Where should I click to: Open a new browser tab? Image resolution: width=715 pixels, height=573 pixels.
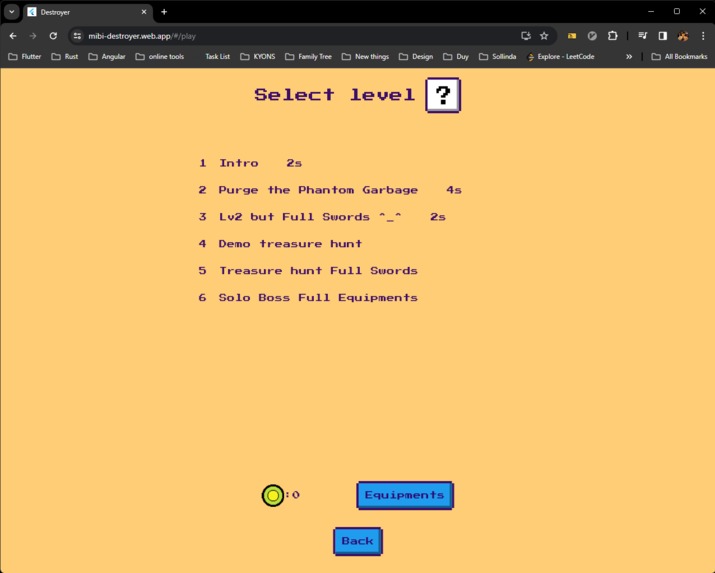point(164,12)
